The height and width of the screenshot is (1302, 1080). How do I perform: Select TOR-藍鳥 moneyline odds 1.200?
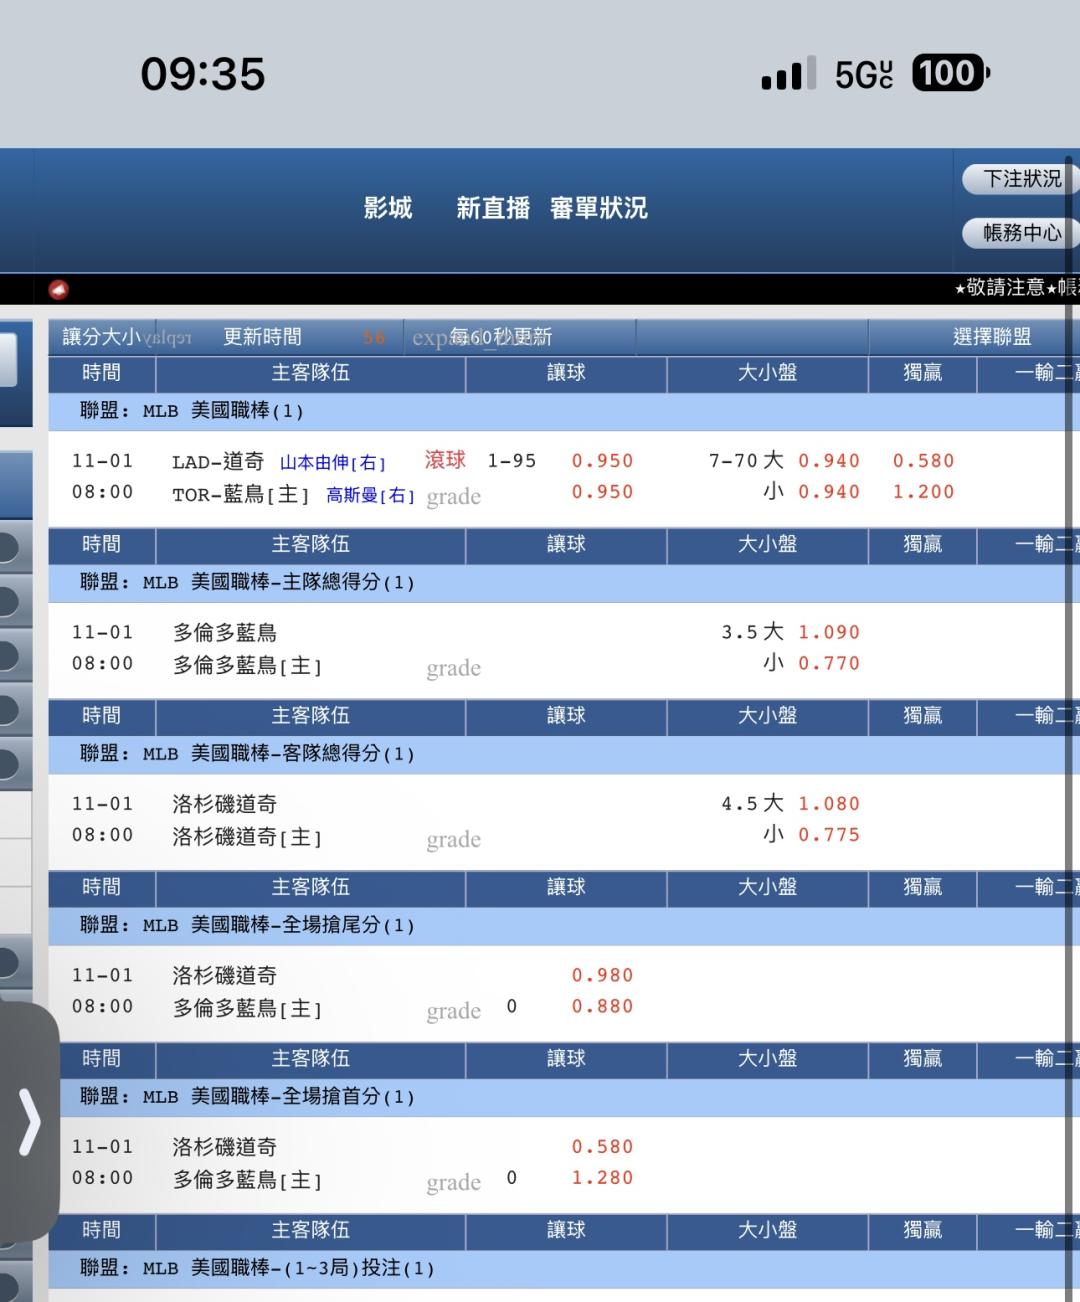click(923, 492)
